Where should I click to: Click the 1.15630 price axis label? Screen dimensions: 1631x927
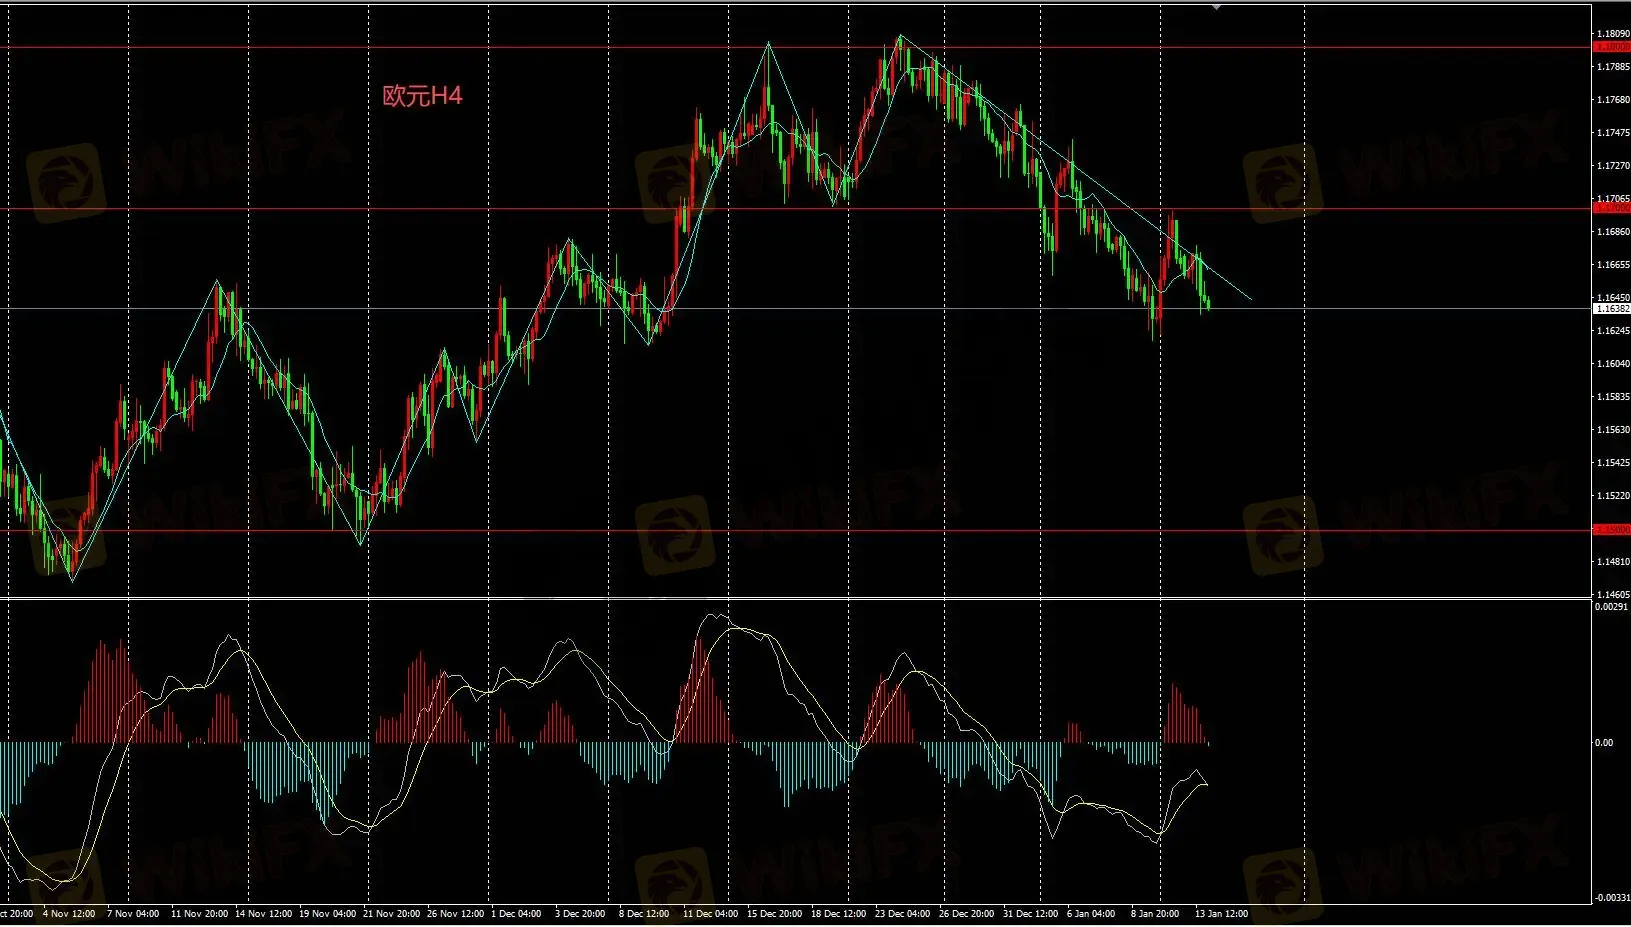pos(1613,430)
